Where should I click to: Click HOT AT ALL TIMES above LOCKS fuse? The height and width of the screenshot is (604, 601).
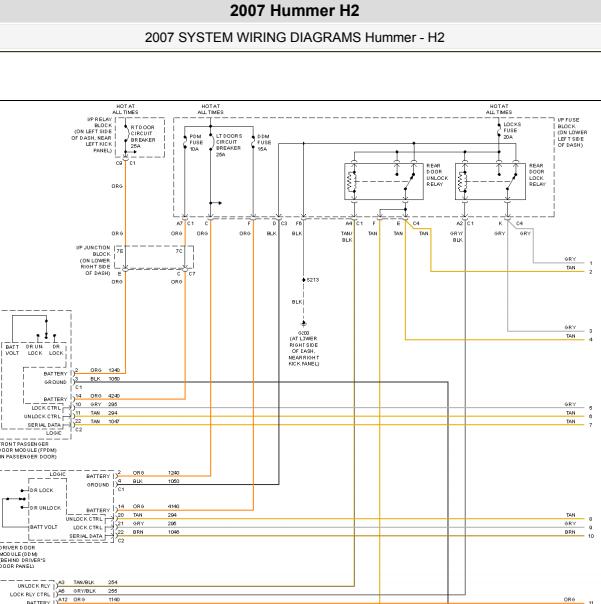499,109
